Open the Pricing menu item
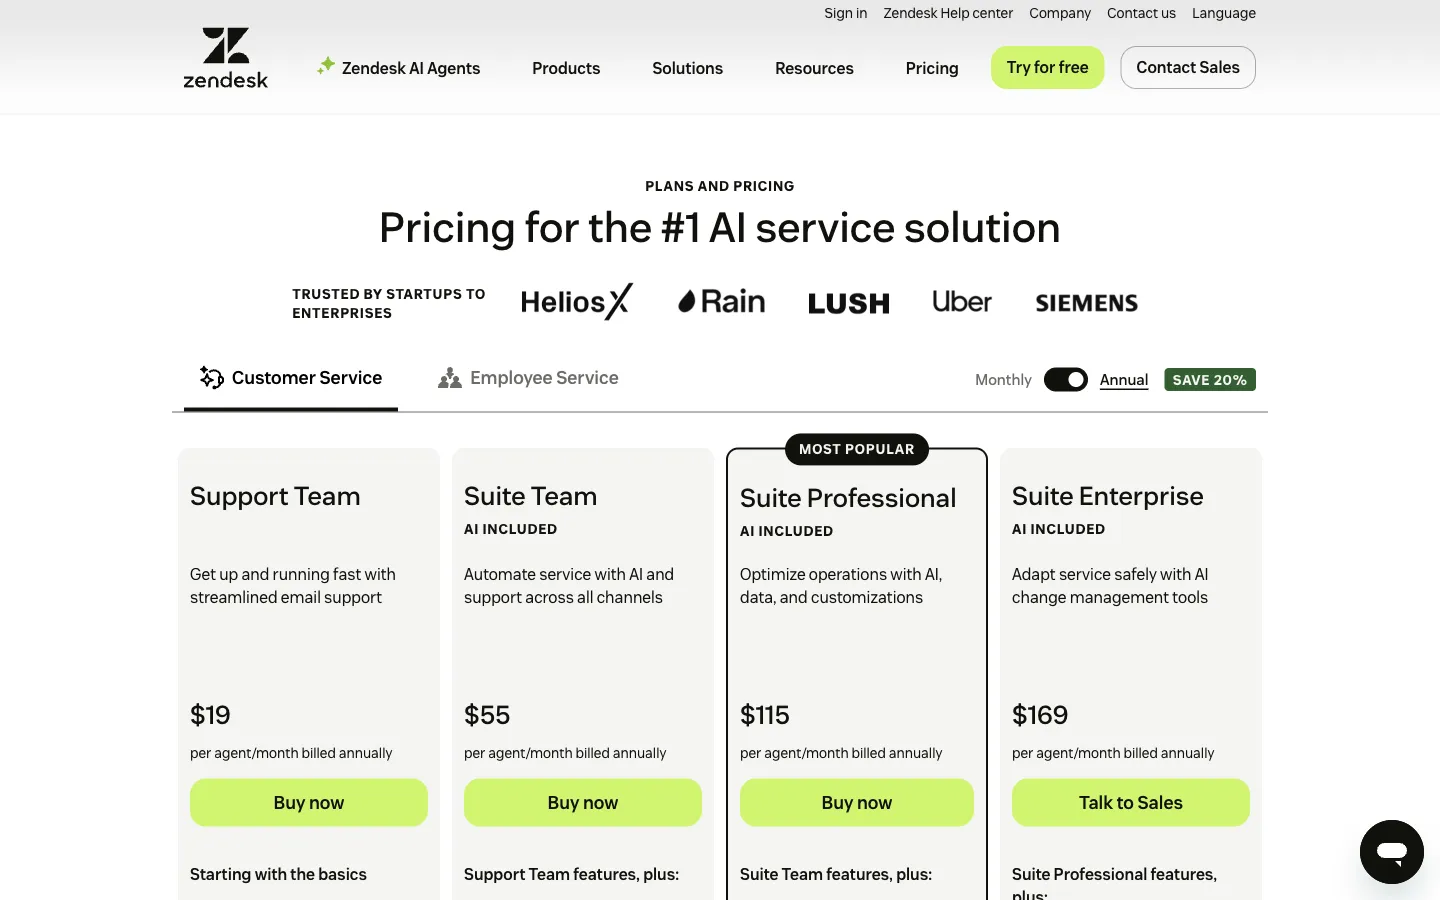 click(x=932, y=68)
